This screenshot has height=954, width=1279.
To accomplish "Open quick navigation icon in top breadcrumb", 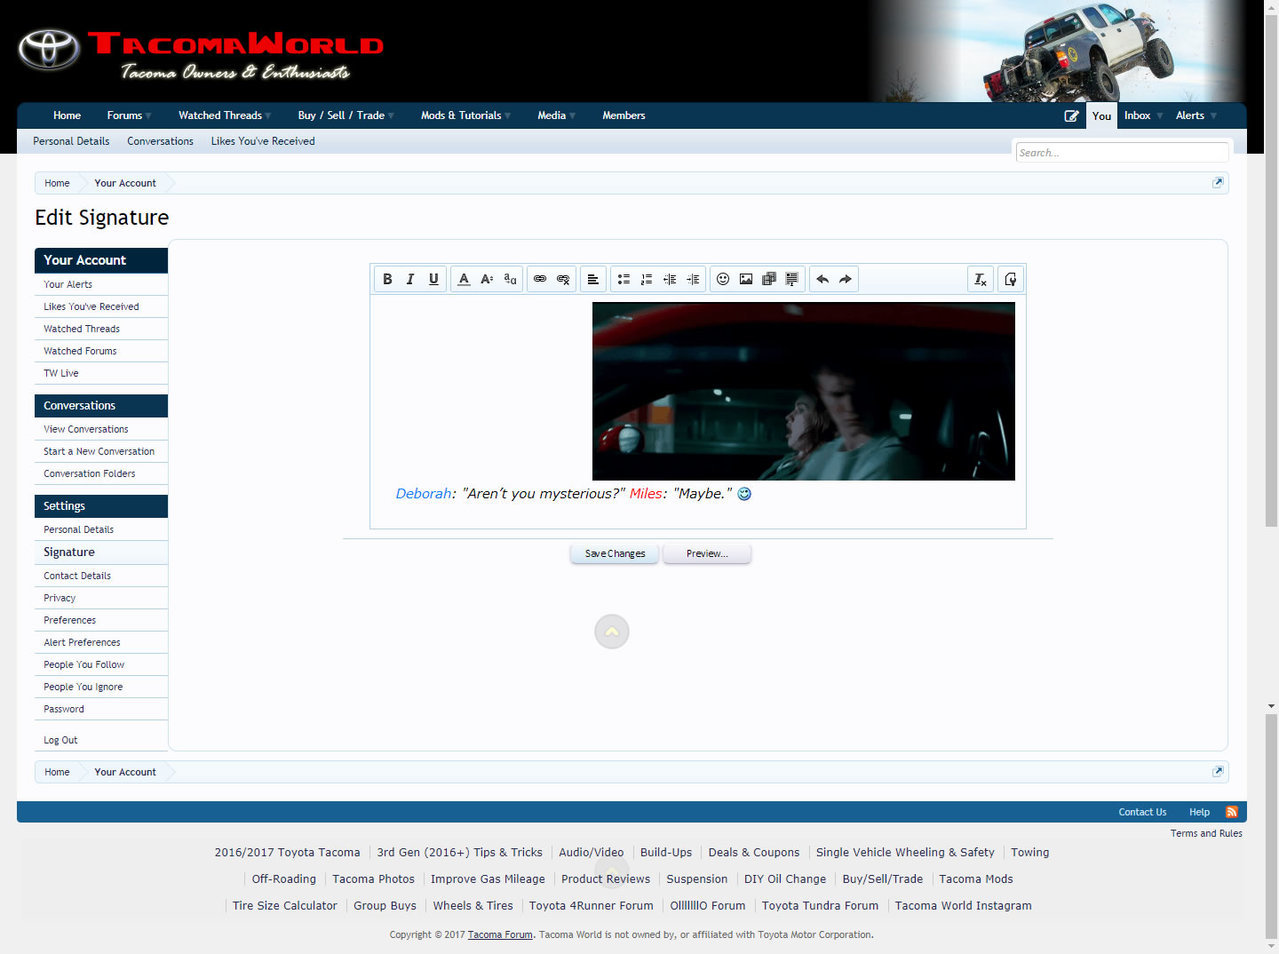I will click(1217, 183).
